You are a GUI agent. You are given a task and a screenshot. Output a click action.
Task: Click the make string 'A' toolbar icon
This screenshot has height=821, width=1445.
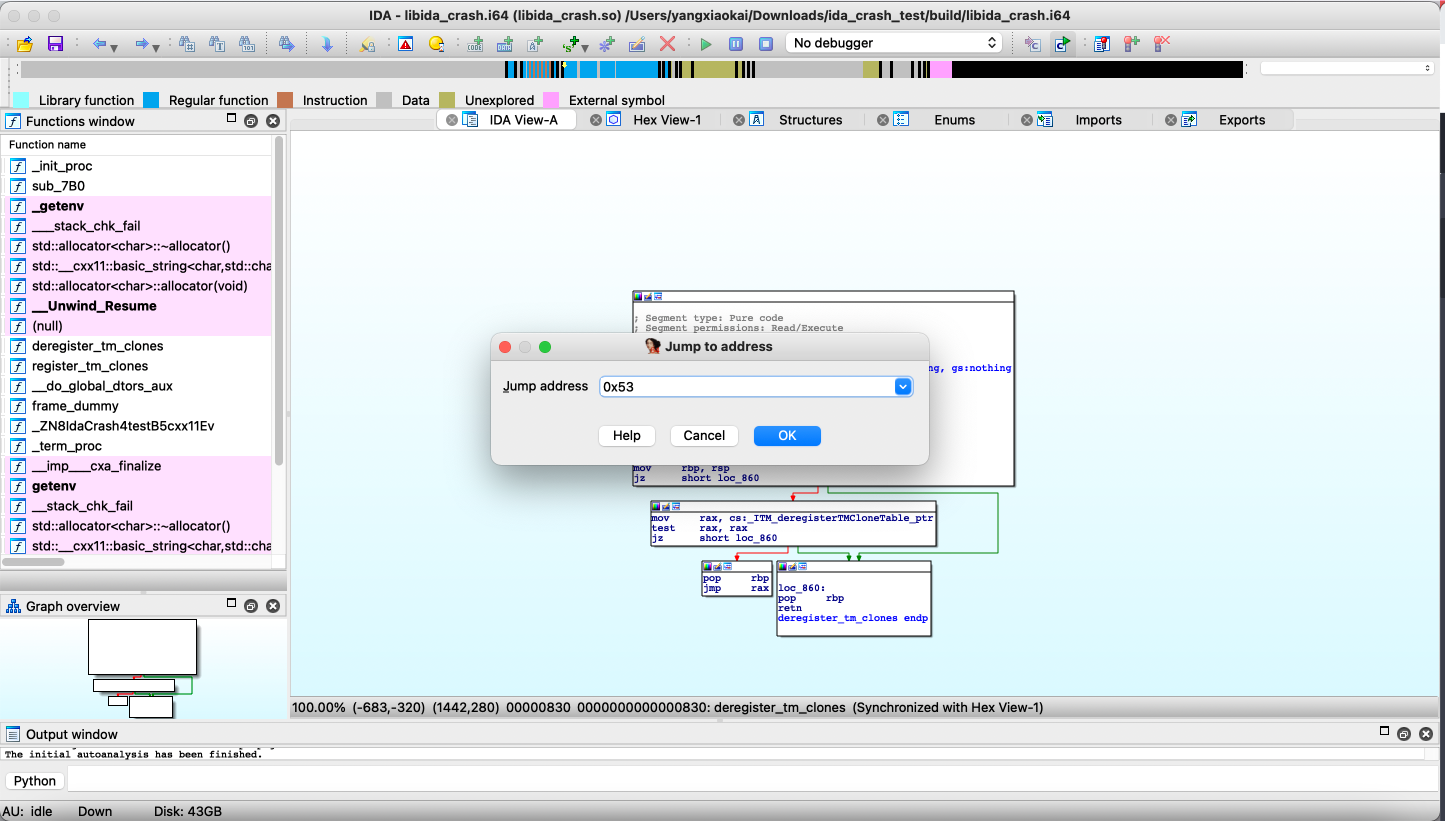tap(535, 44)
